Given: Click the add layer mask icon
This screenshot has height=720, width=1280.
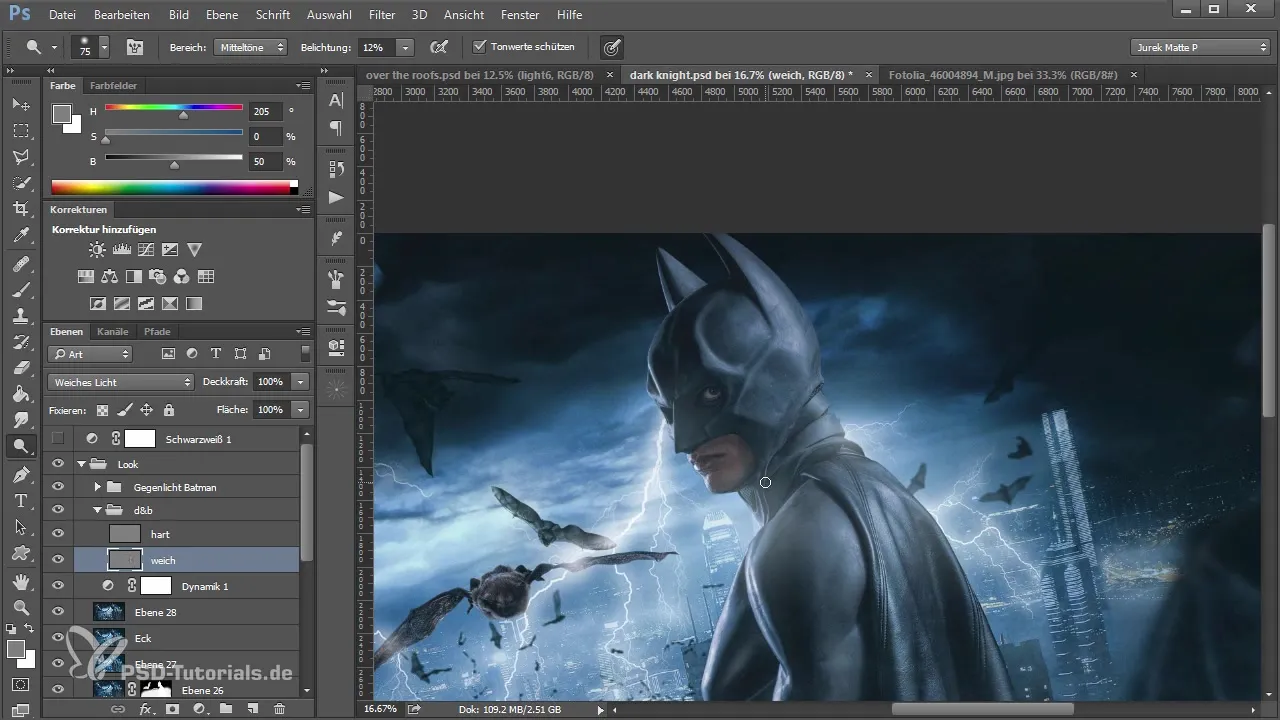Looking at the screenshot, I should 172,709.
